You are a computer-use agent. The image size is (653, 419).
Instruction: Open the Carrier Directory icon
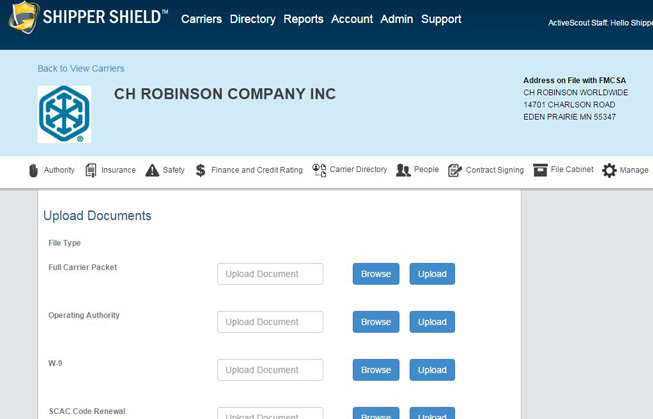tap(319, 170)
